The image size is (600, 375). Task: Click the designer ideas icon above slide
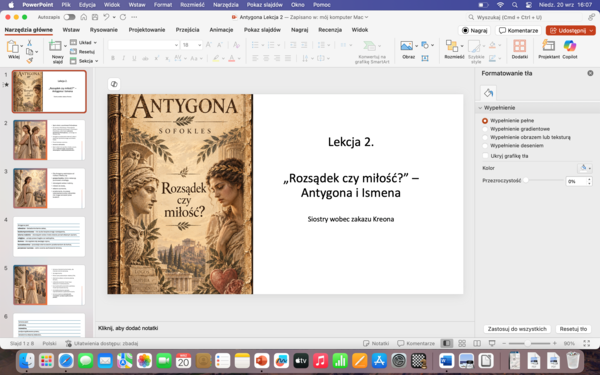[x=114, y=84]
